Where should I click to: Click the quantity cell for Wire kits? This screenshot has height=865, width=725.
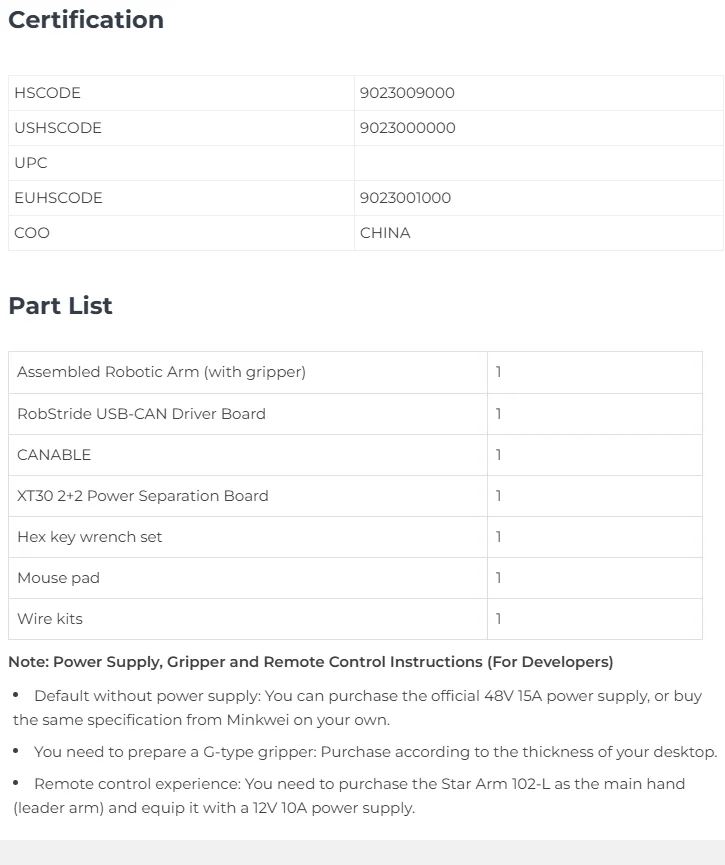point(595,619)
